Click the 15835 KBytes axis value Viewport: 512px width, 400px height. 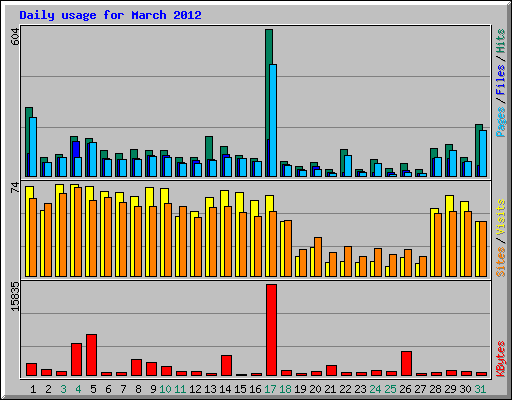point(16,296)
